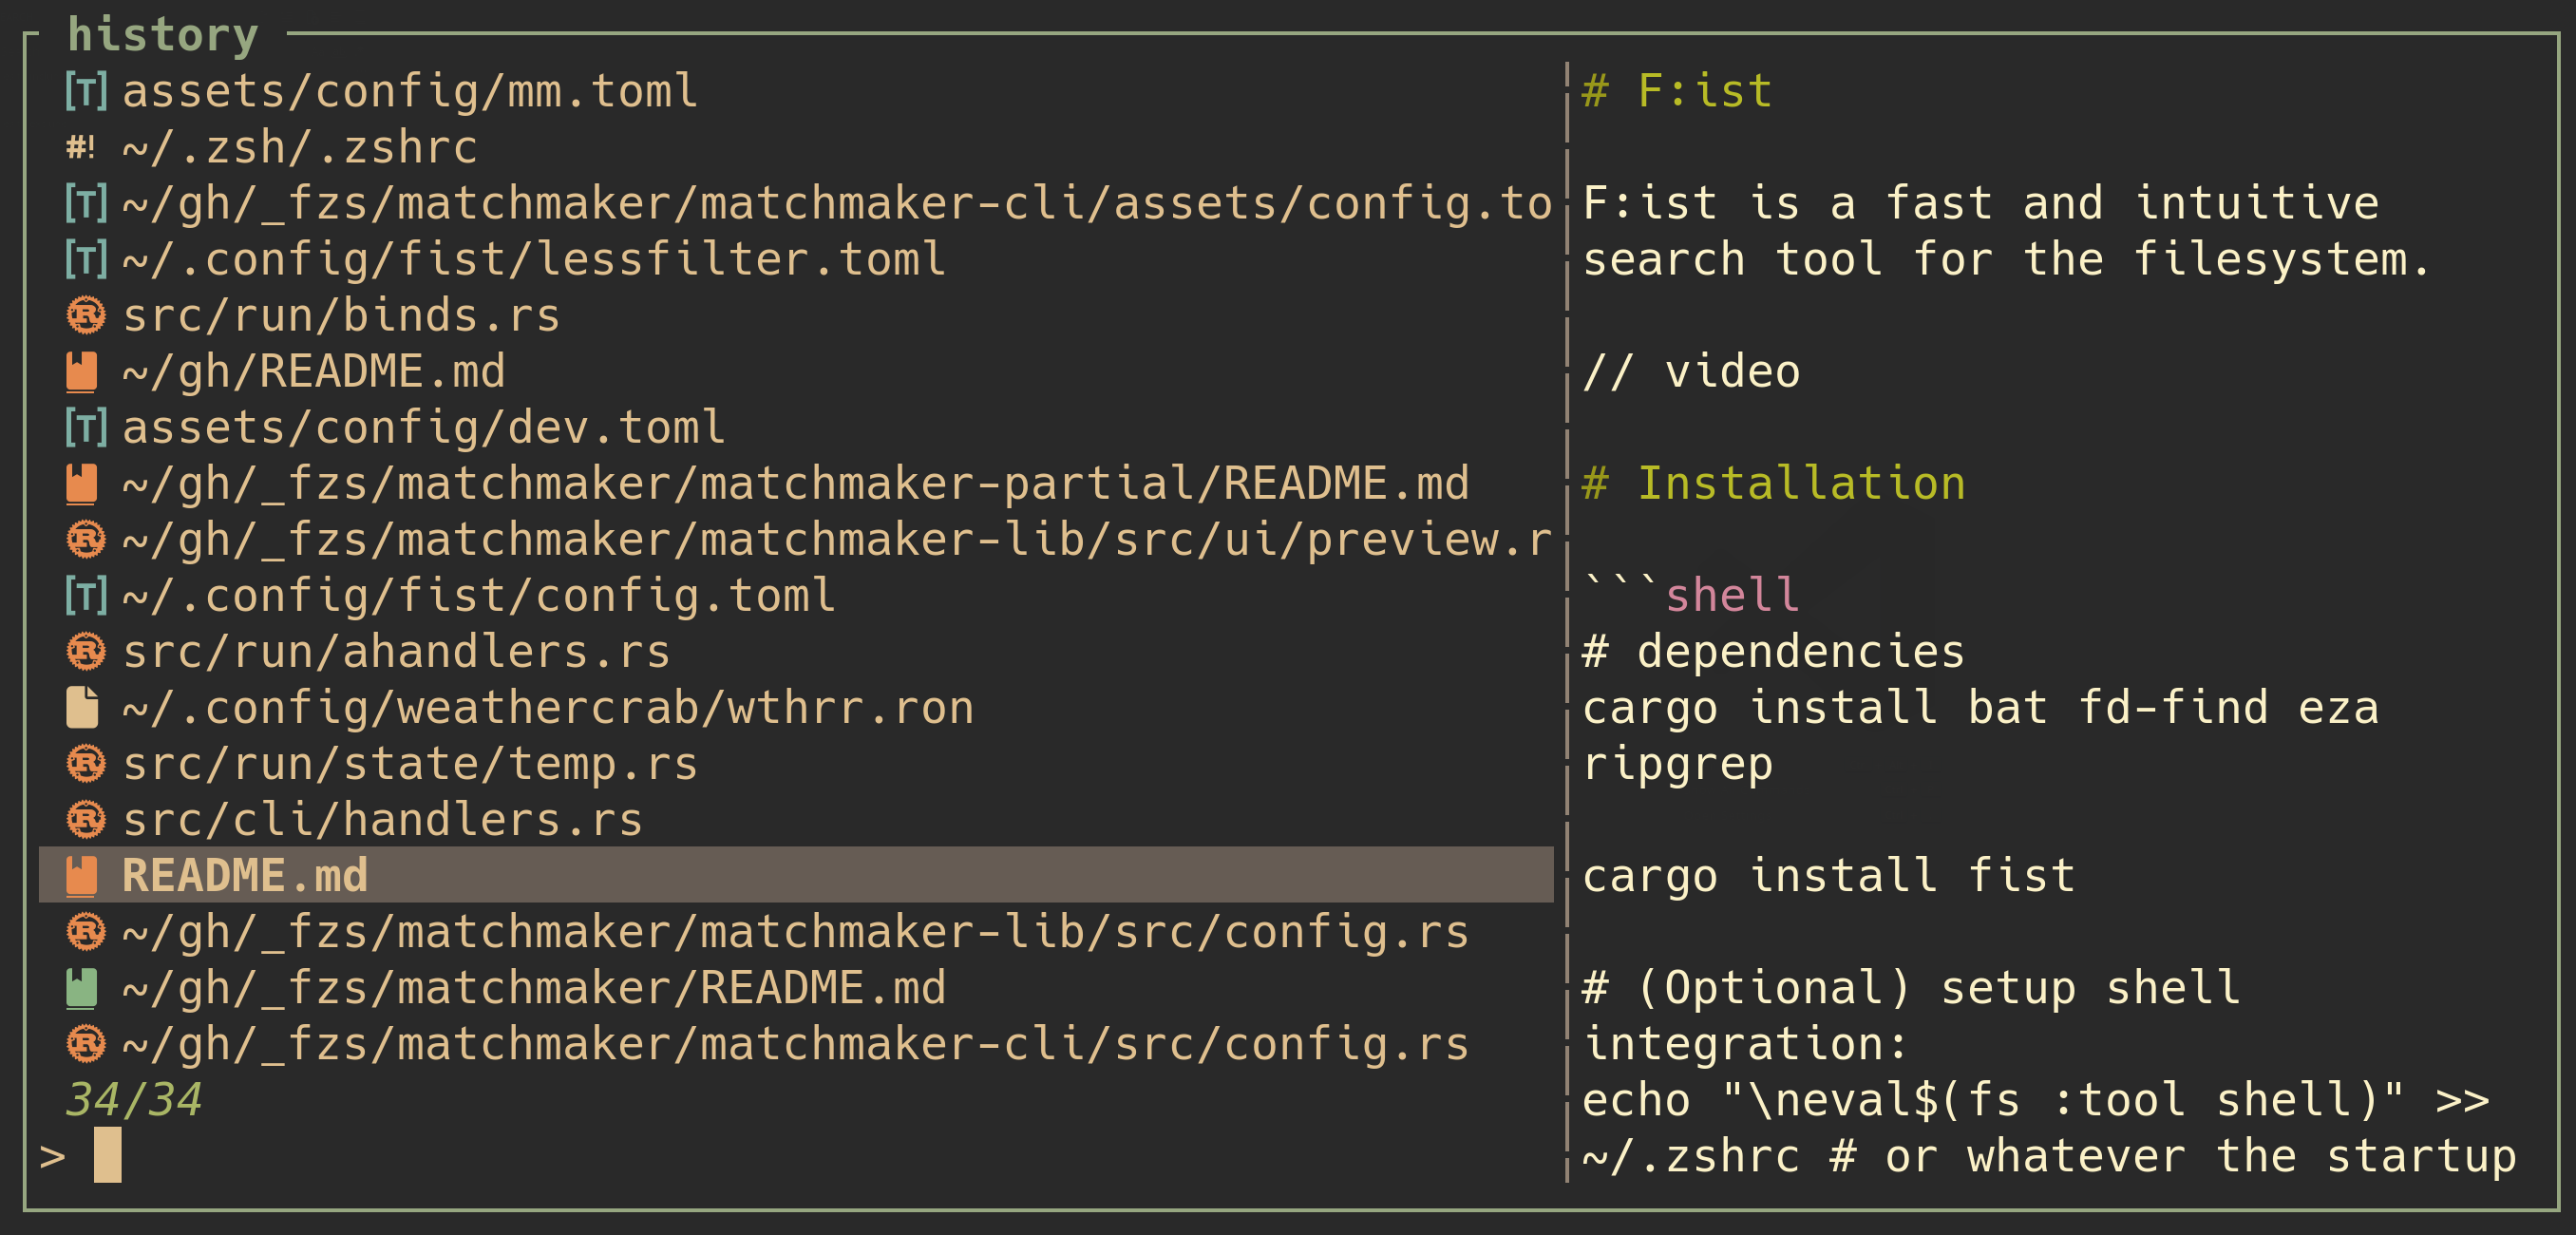Select ~/gh/_fzs/matchmaker/matchmaker-cli/src/config.rs entry
The image size is (2576, 1235).
point(796,1043)
